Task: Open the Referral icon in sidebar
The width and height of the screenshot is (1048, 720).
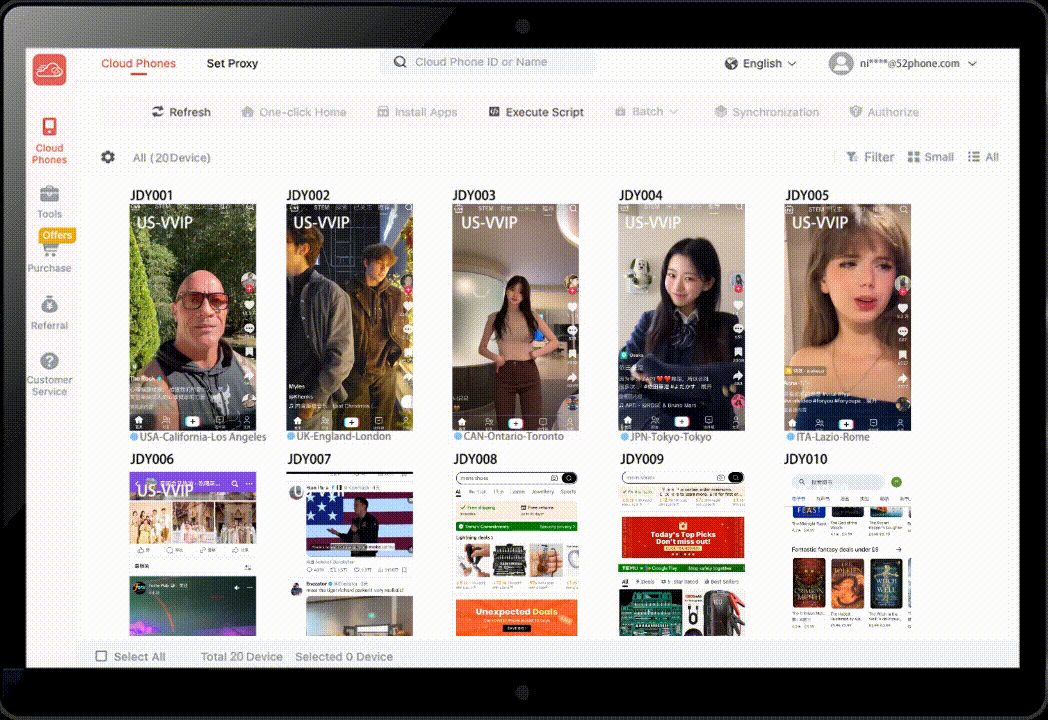Action: 49,305
